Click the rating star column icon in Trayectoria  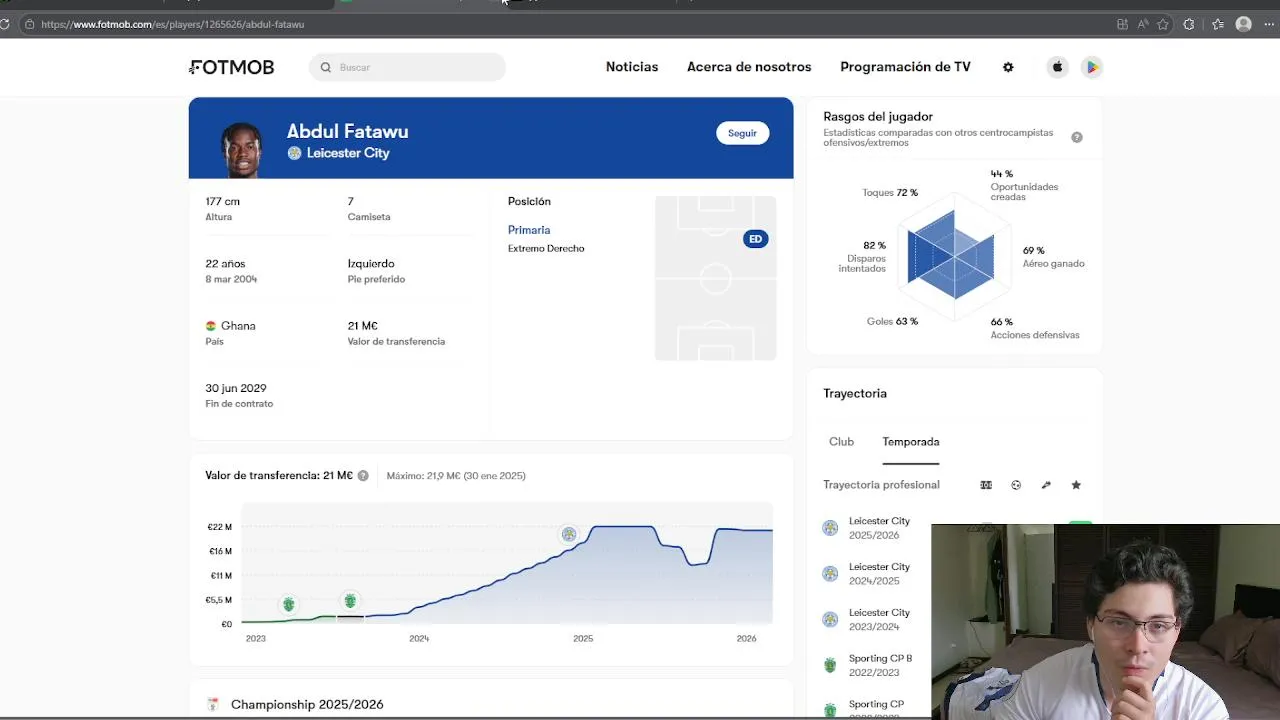pos(1076,485)
